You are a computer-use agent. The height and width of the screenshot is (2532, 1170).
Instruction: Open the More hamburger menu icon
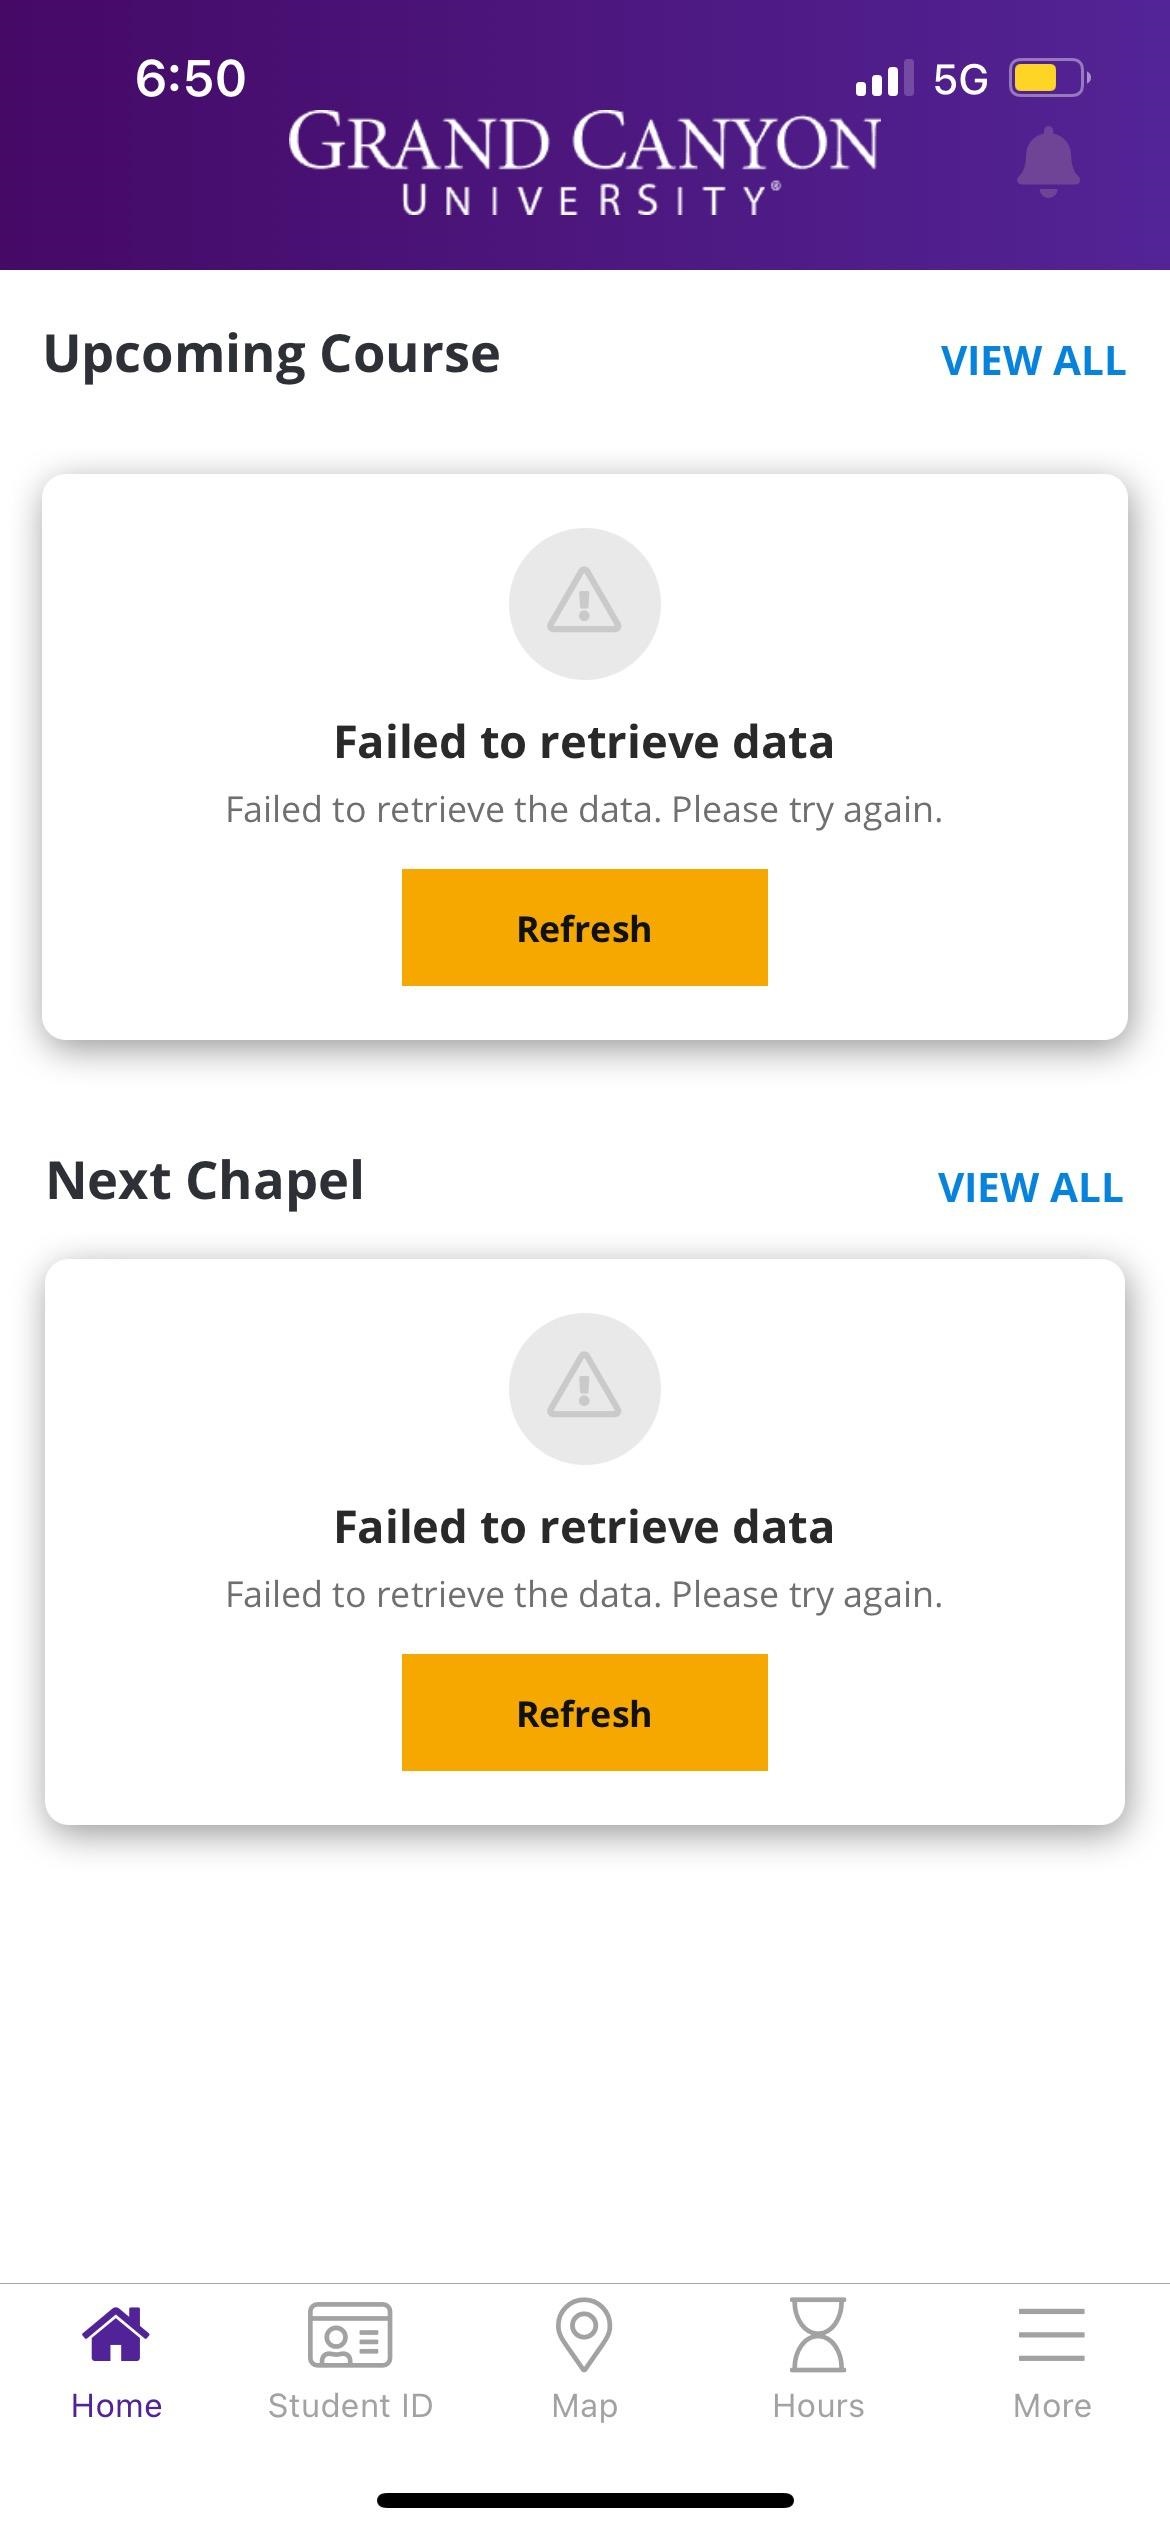click(1052, 2335)
